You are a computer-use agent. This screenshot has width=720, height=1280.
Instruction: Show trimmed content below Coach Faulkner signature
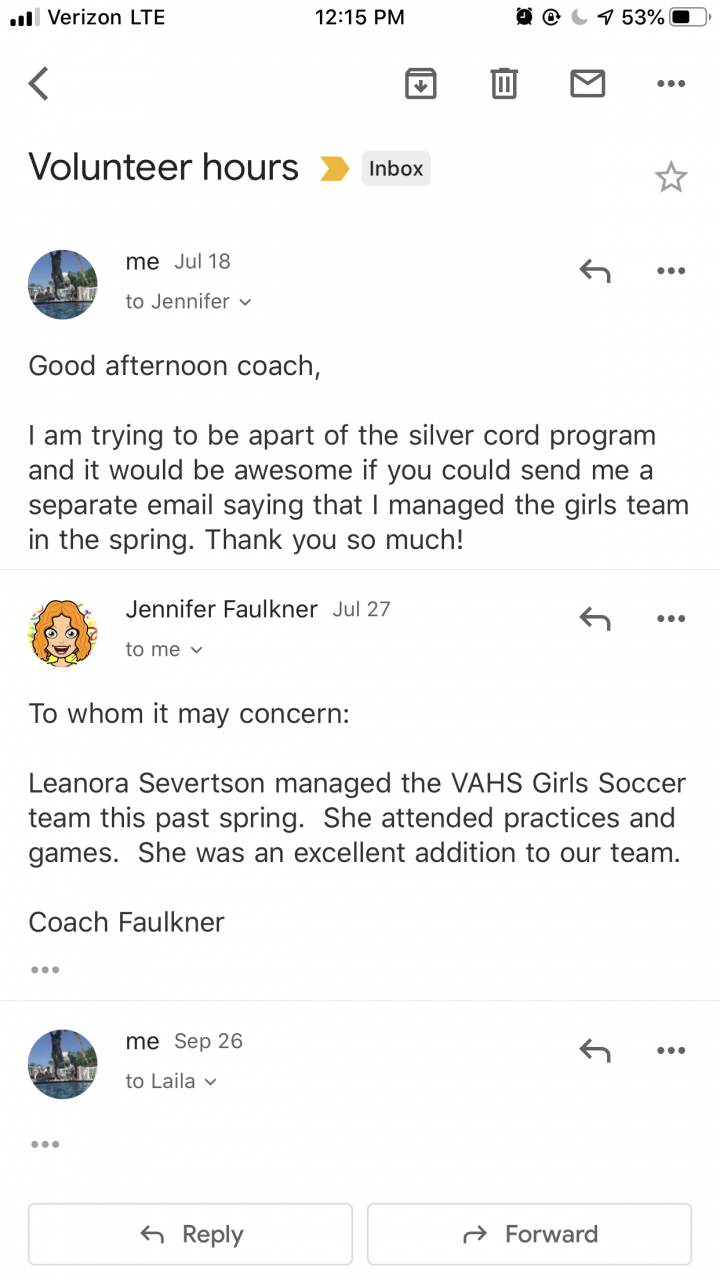click(45, 969)
